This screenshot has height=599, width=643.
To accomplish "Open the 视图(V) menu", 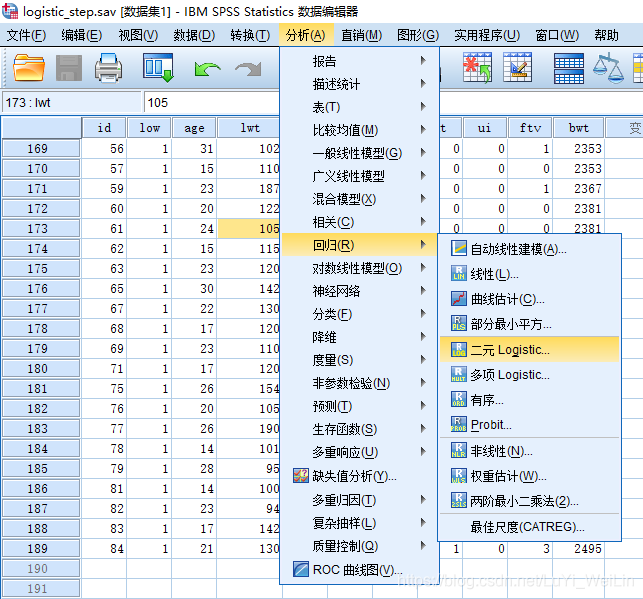I will (138, 35).
